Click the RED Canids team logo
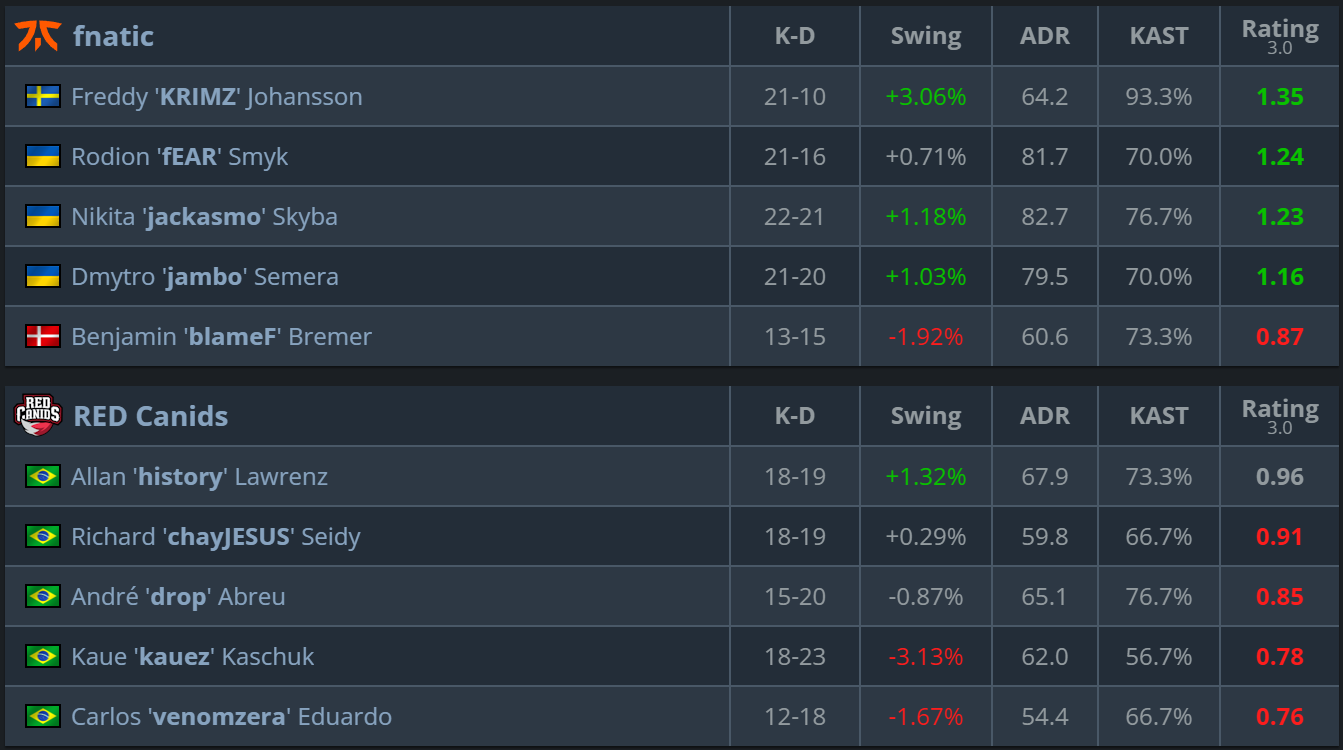Image resolution: width=1343 pixels, height=750 pixels. [x=38, y=416]
